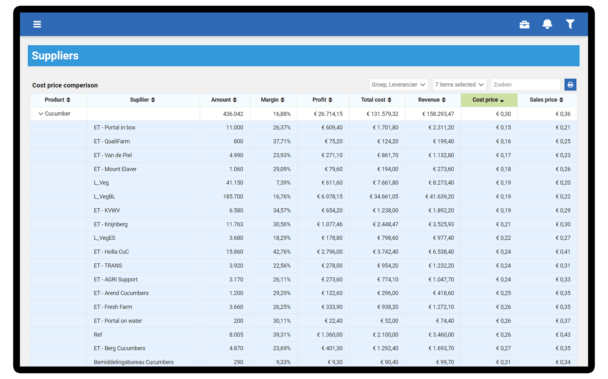This screenshot has width=608, height=379.
Task: Select supplier ET - QualiFarm
Action: [112, 141]
